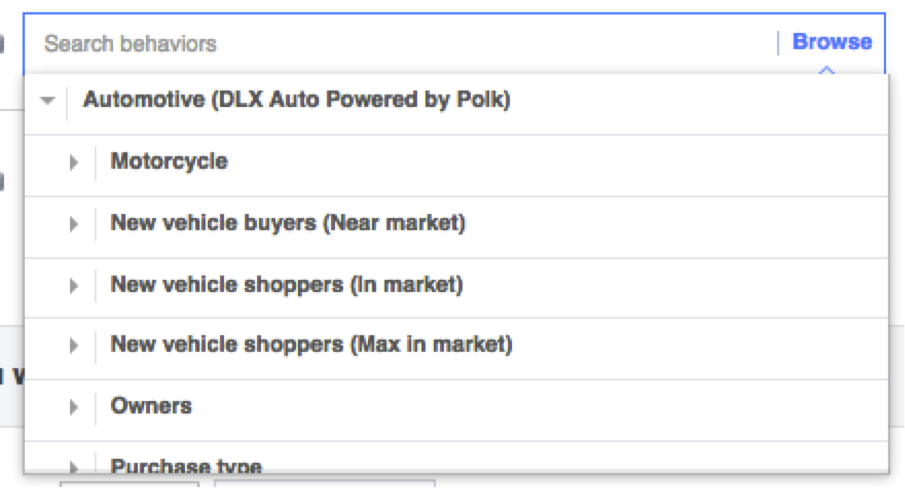
Task: Collapse the Automotive category arrow
Action: tap(46, 100)
